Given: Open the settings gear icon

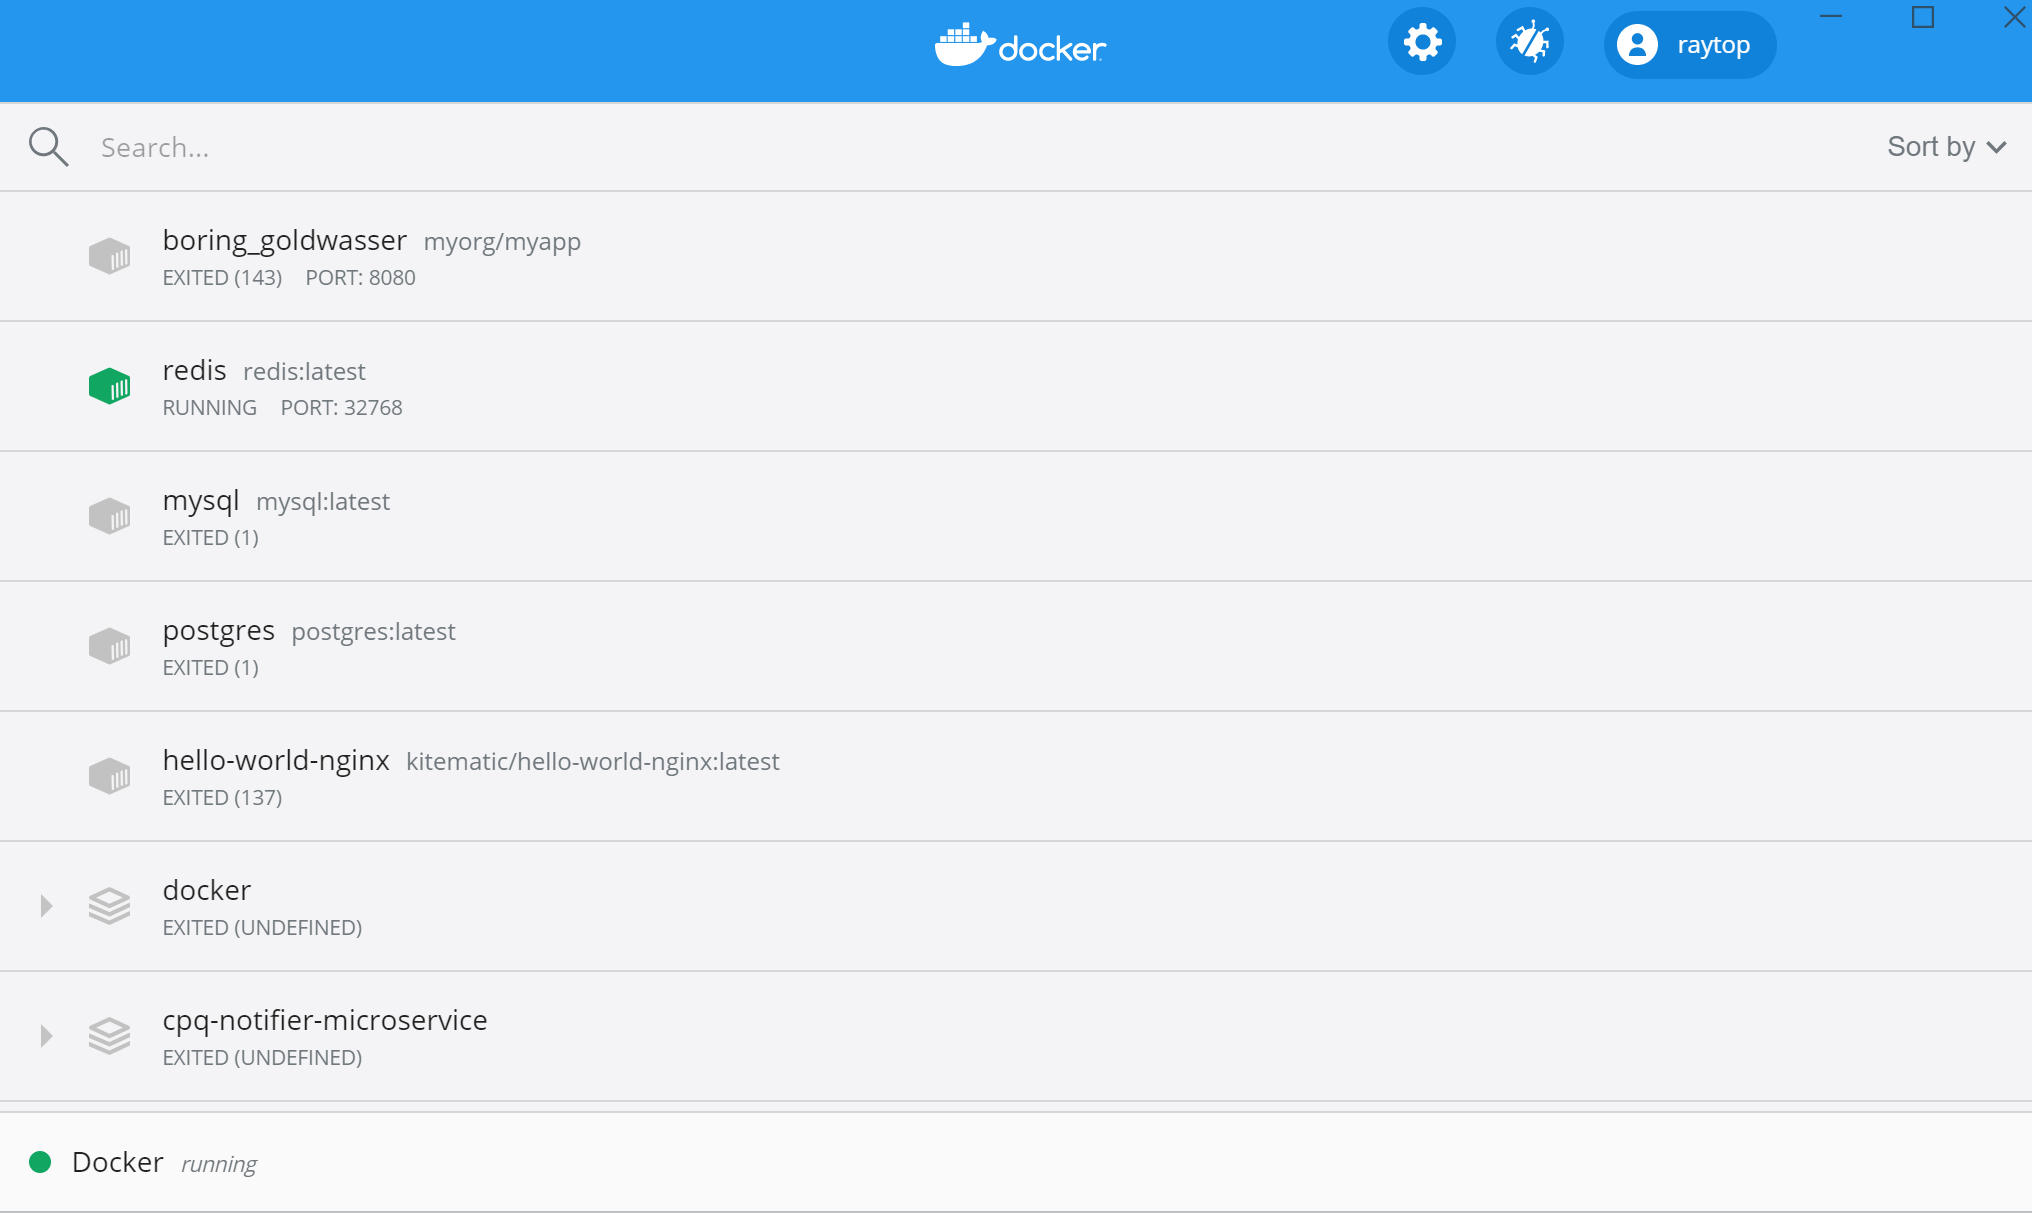Looking at the screenshot, I should point(1422,41).
